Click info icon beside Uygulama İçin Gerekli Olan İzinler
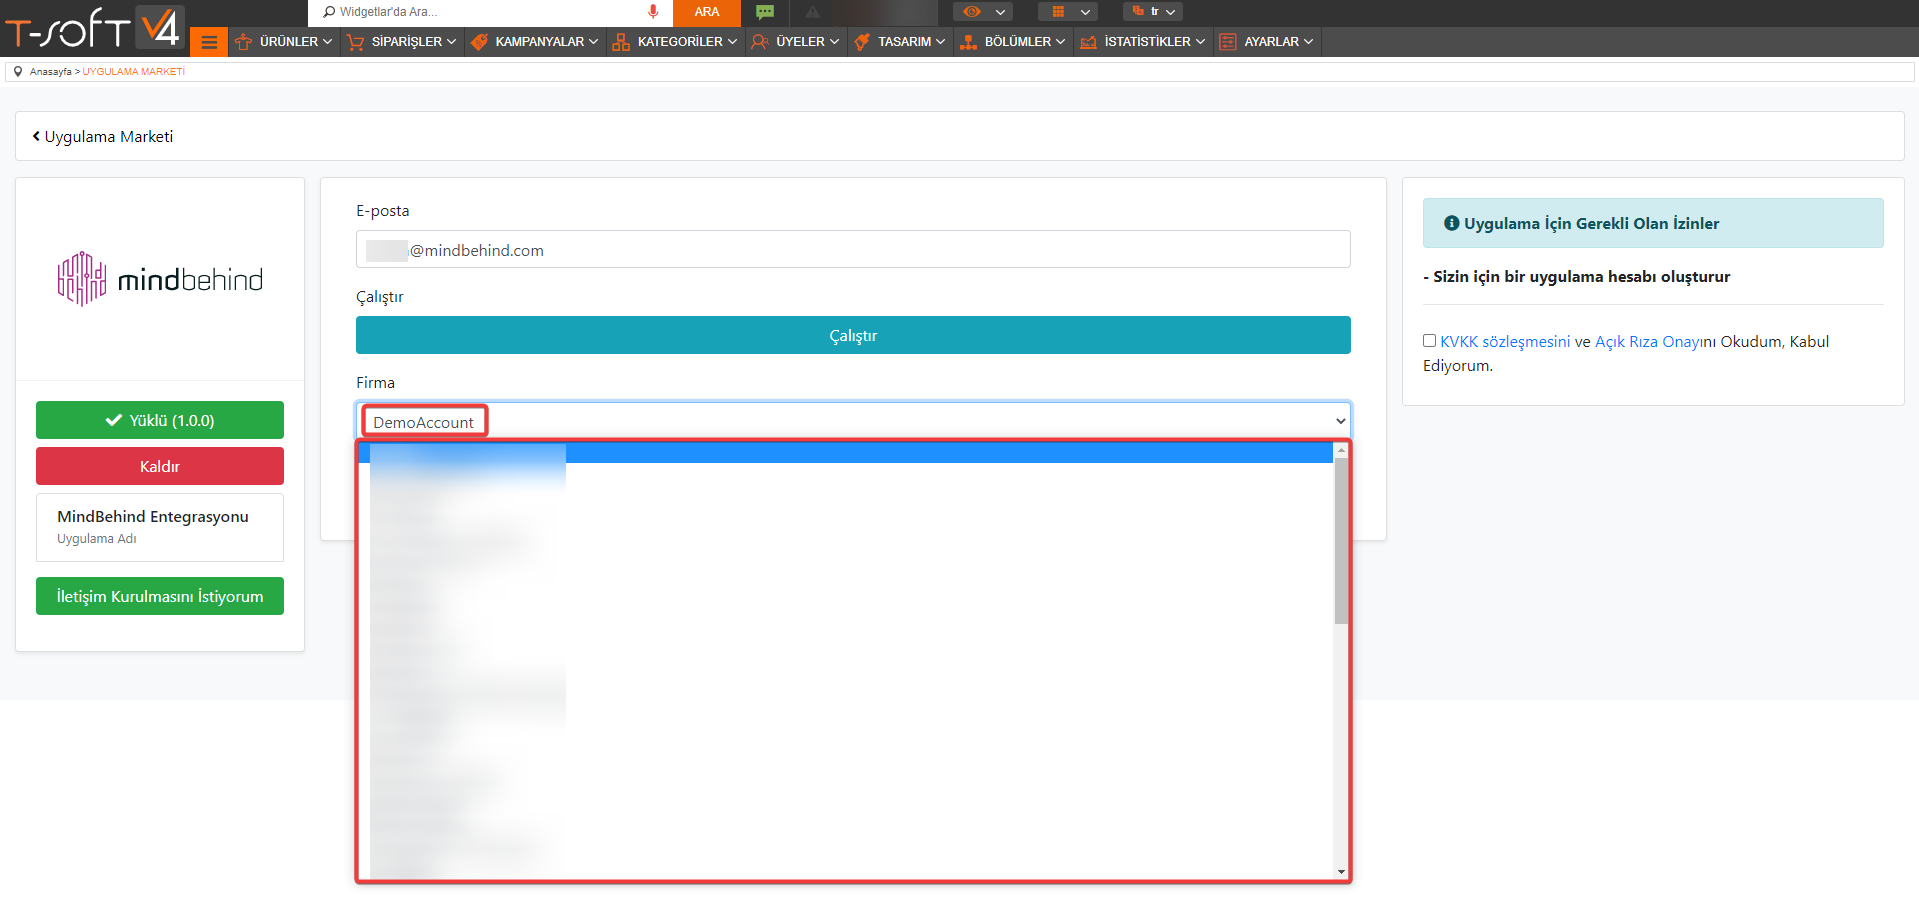Screen dimensions: 1919x909 [1451, 223]
